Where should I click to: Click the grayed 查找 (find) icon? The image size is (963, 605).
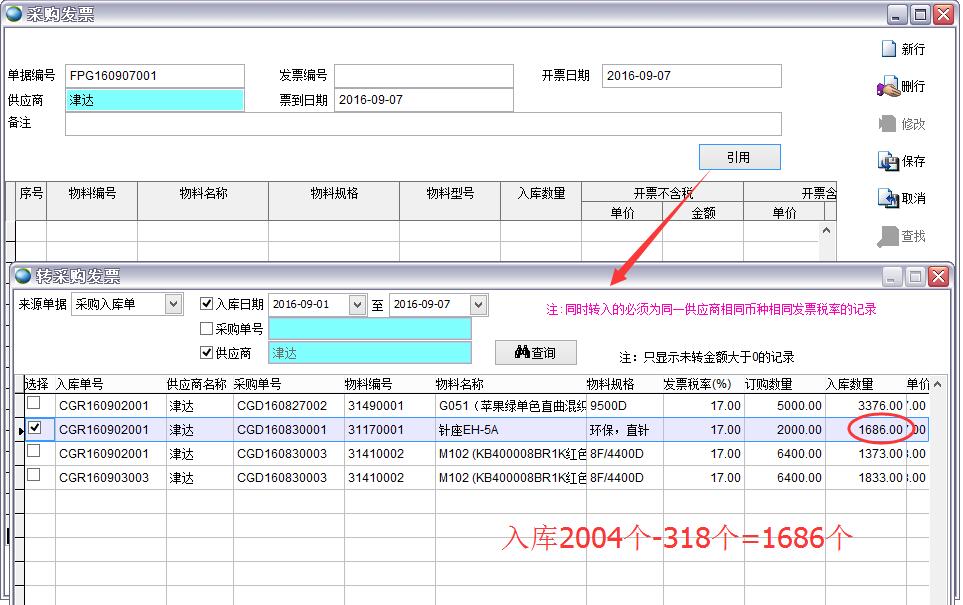tap(888, 236)
